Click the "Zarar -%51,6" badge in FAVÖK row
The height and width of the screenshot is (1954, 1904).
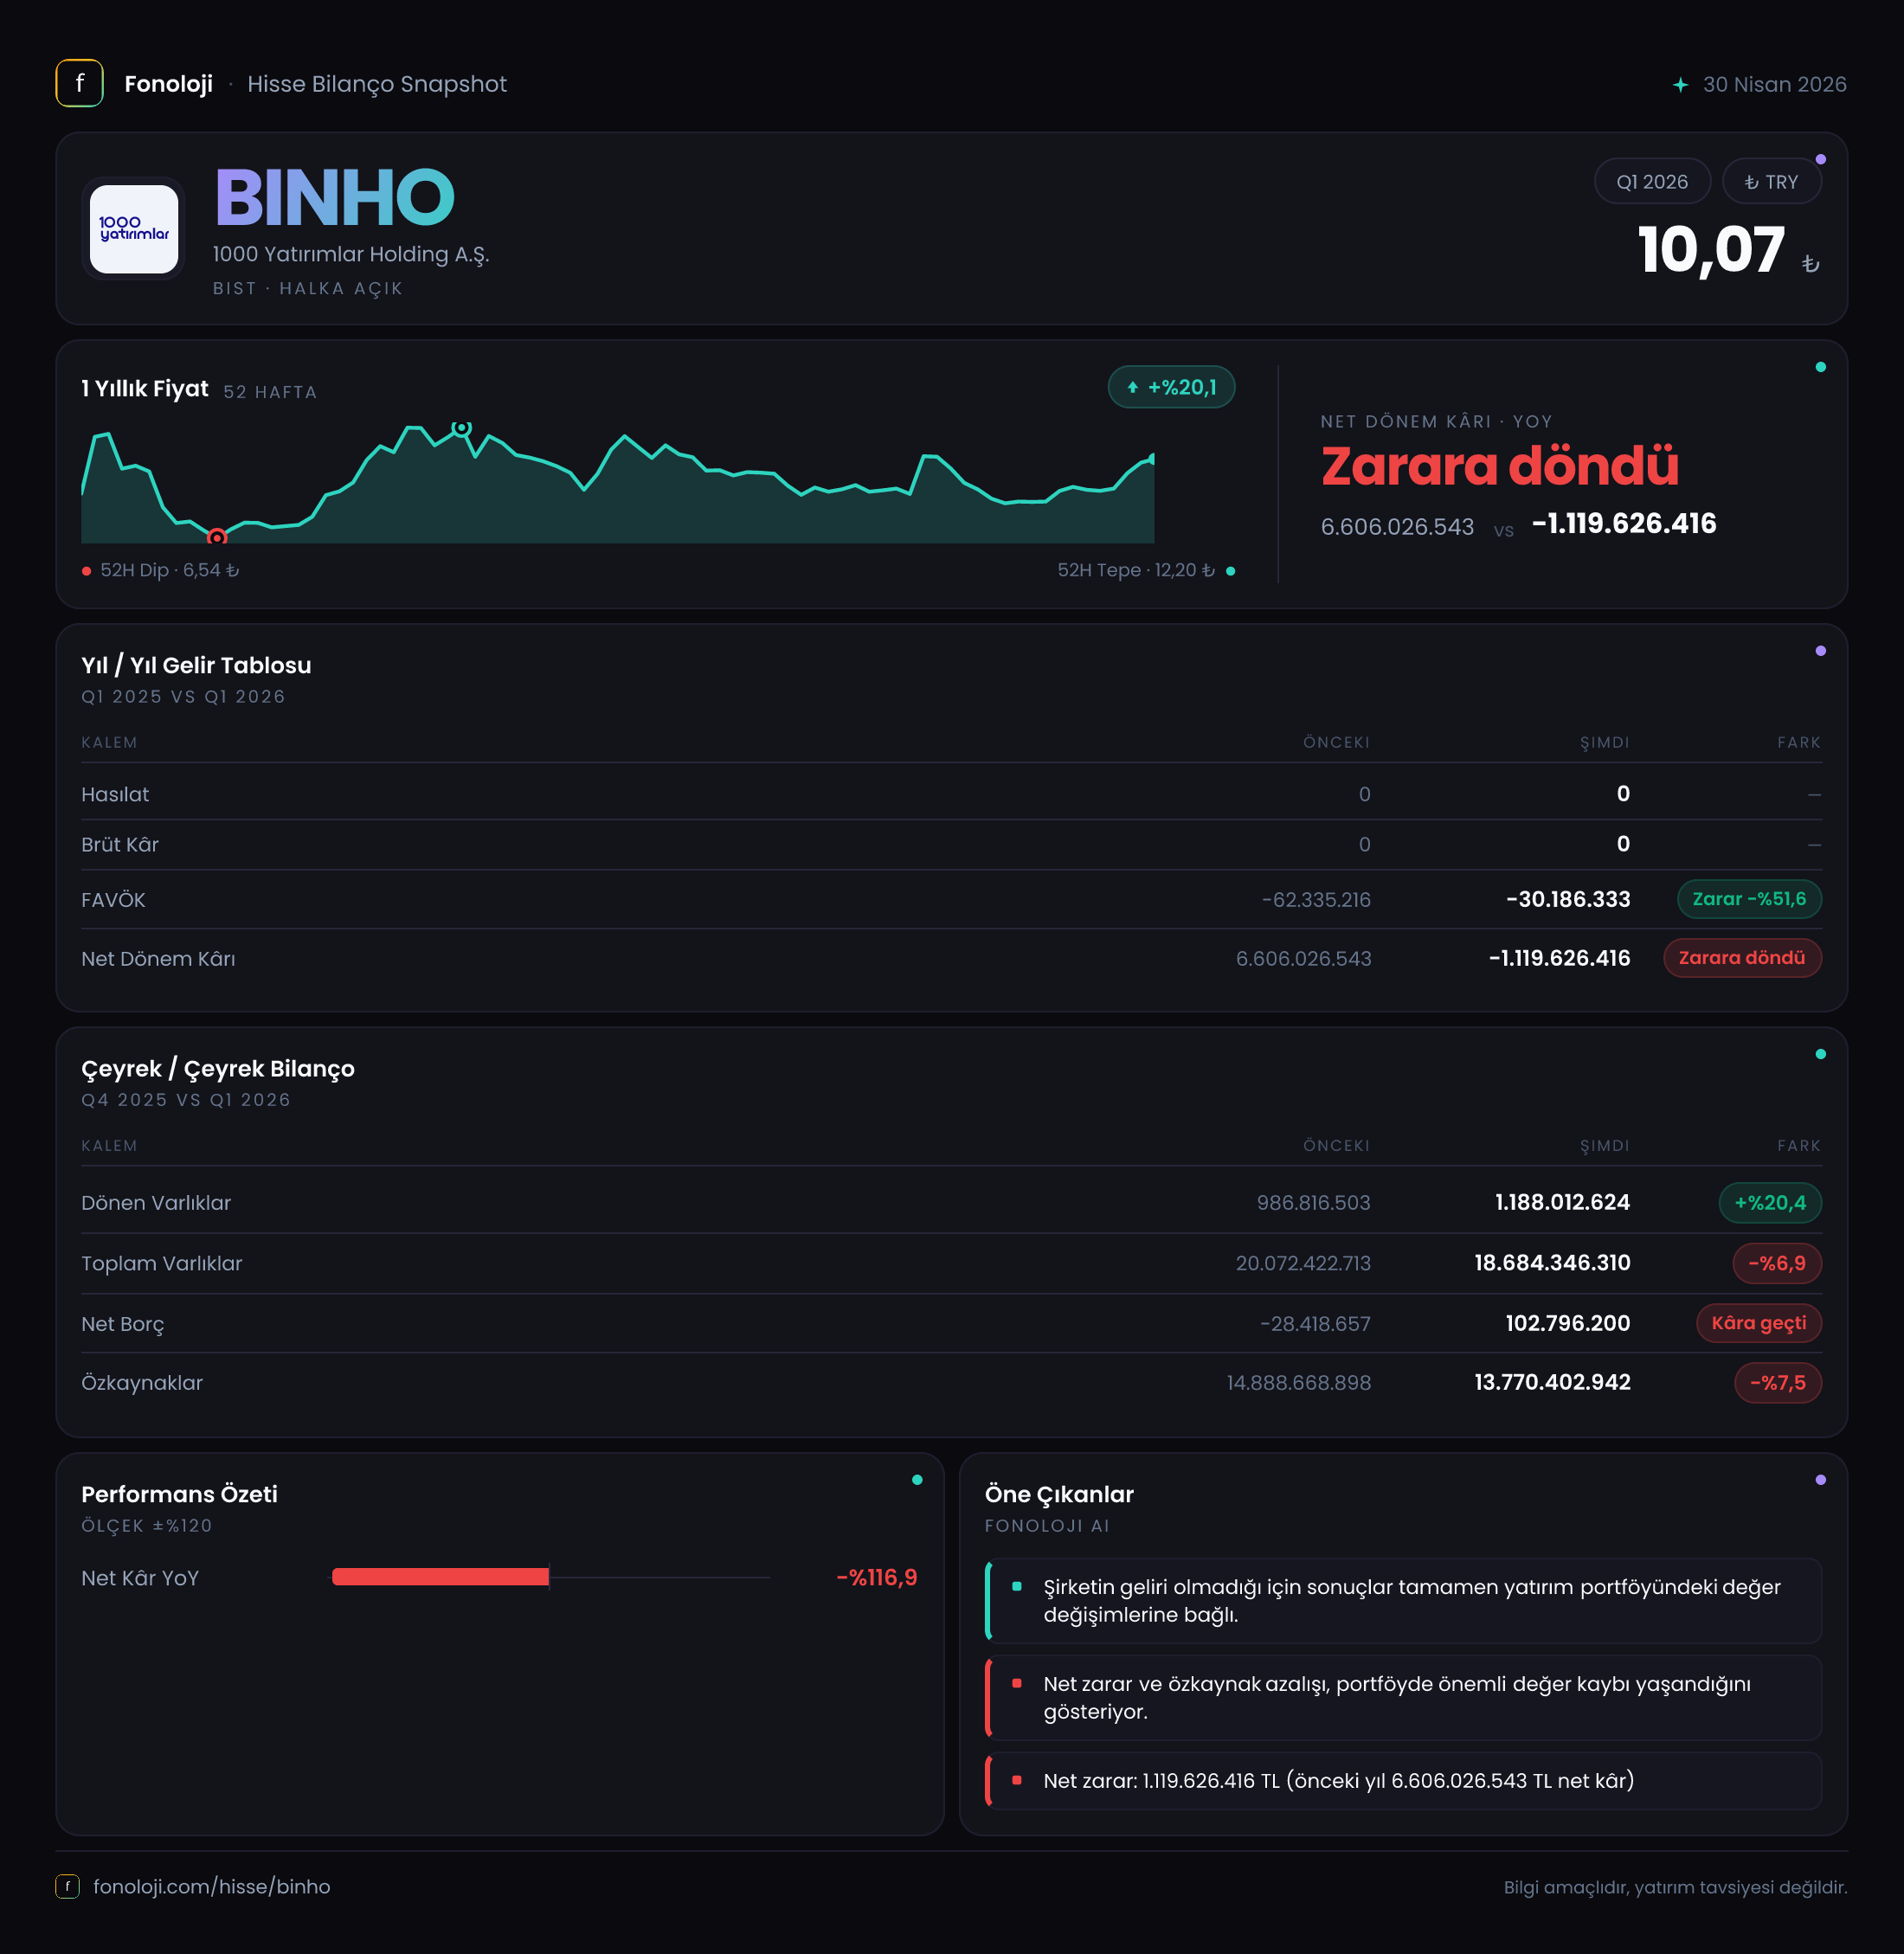(1749, 899)
